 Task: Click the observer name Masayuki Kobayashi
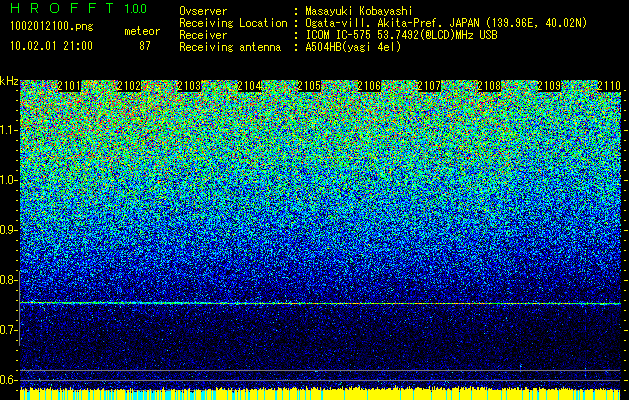coord(359,11)
